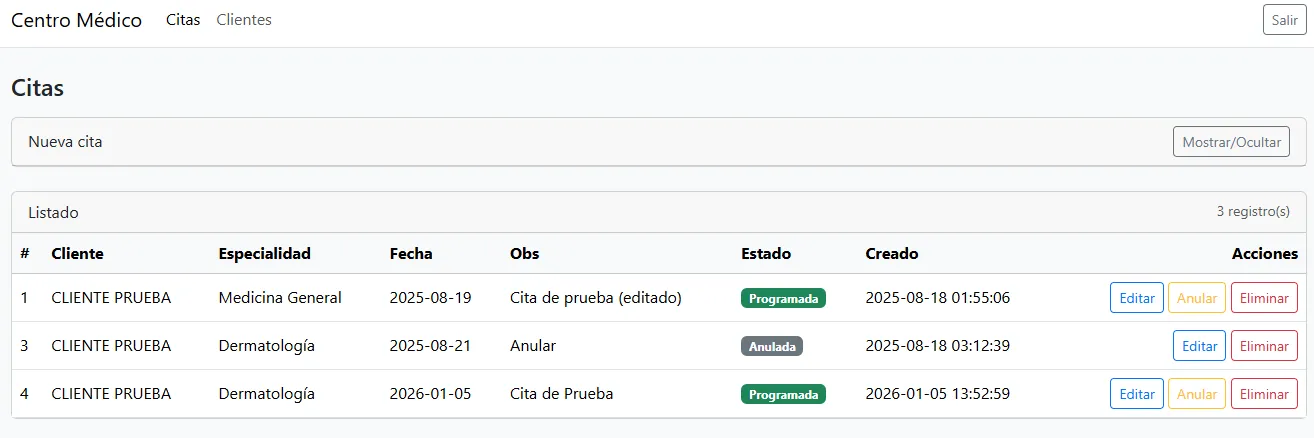Open the Citas navigation tab

pos(183,20)
